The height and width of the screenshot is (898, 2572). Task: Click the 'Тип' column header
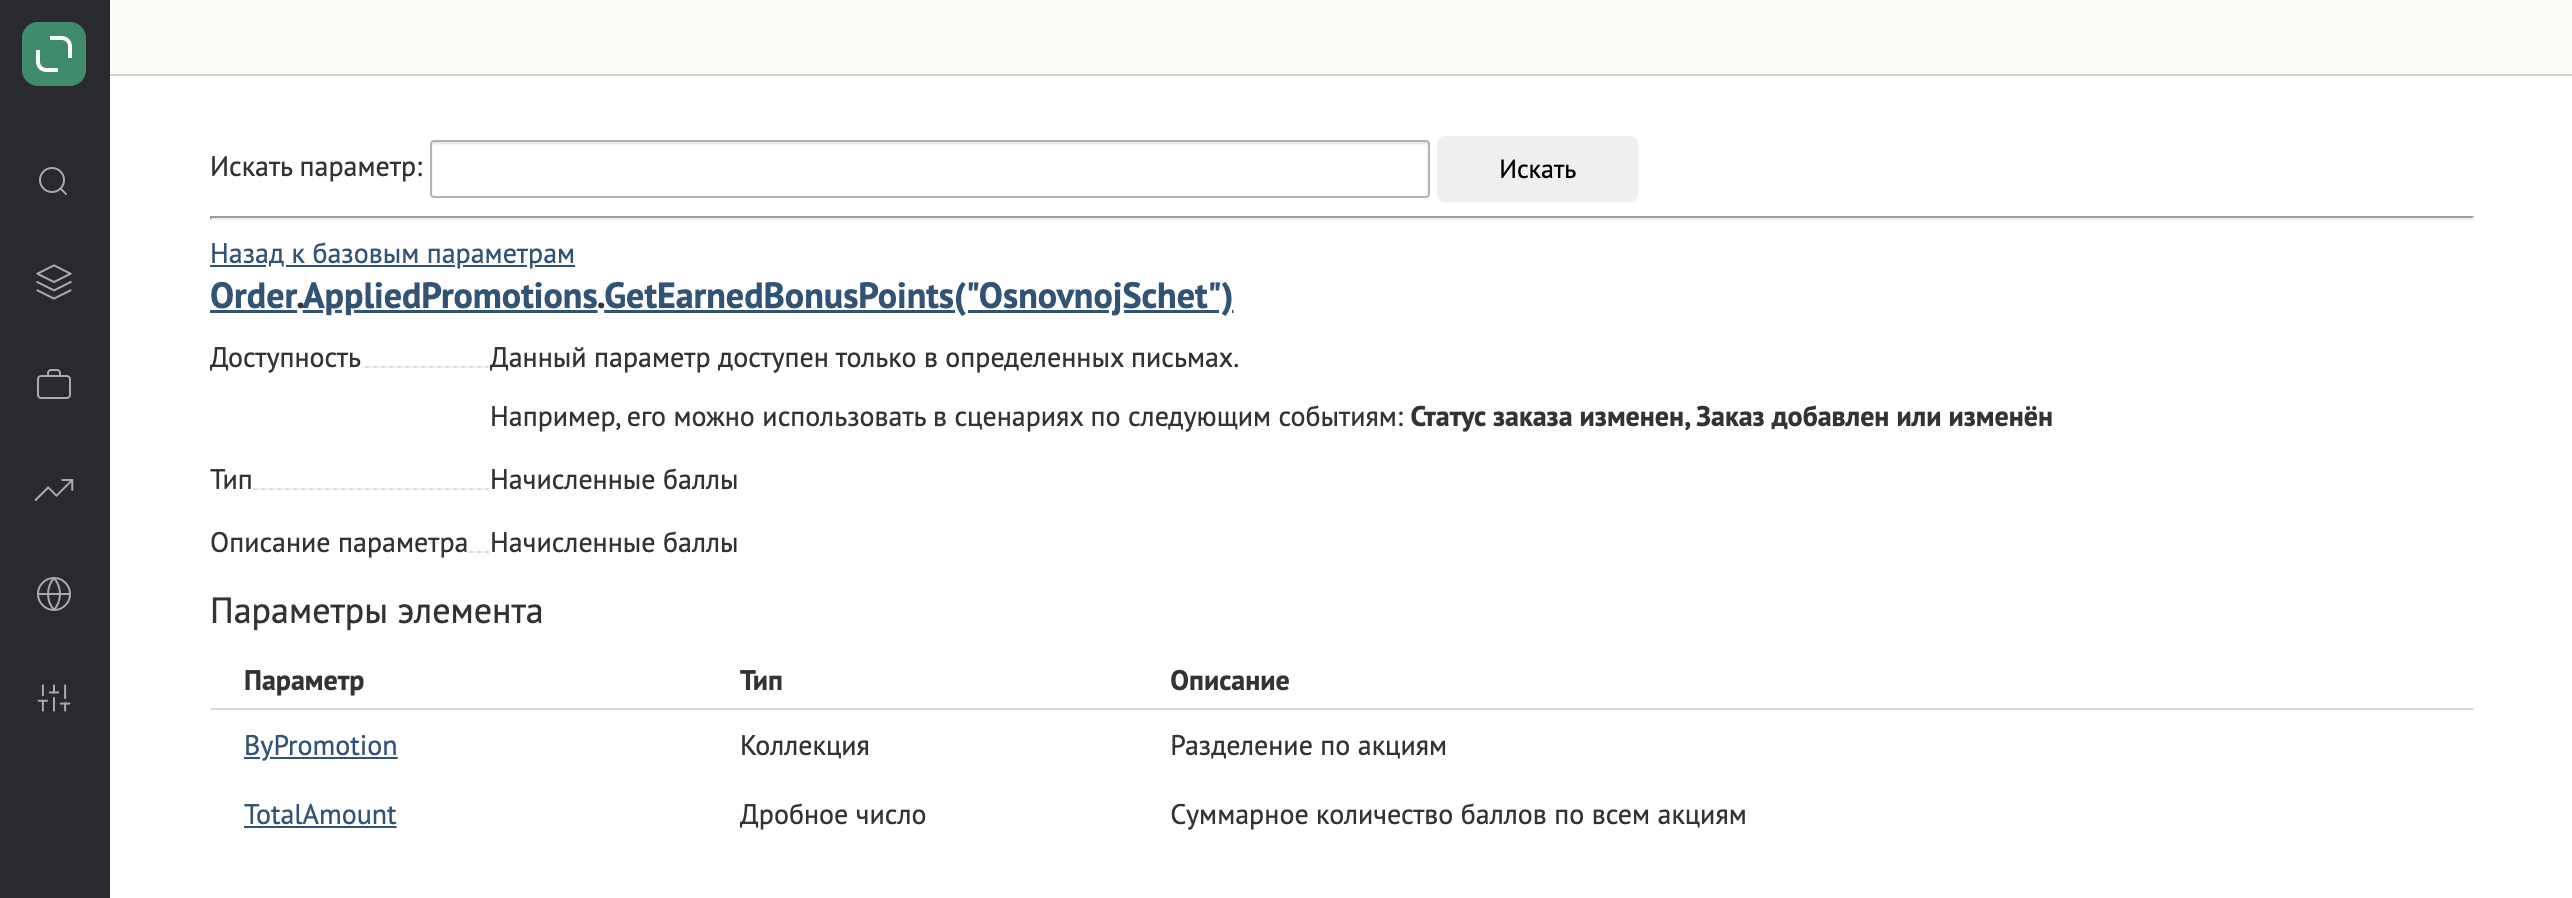click(x=761, y=681)
